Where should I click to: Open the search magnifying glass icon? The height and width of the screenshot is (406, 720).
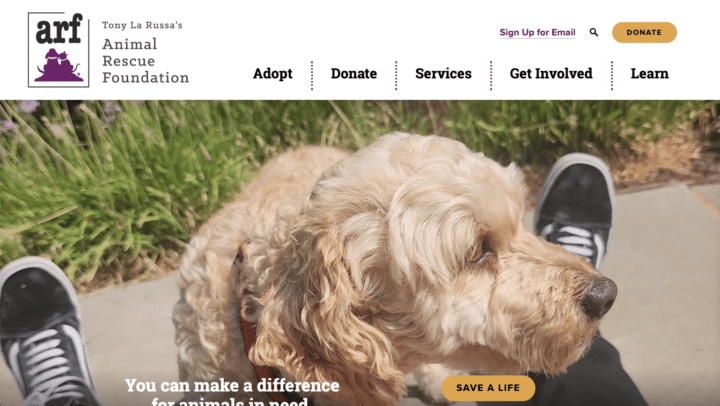click(x=594, y=32)
